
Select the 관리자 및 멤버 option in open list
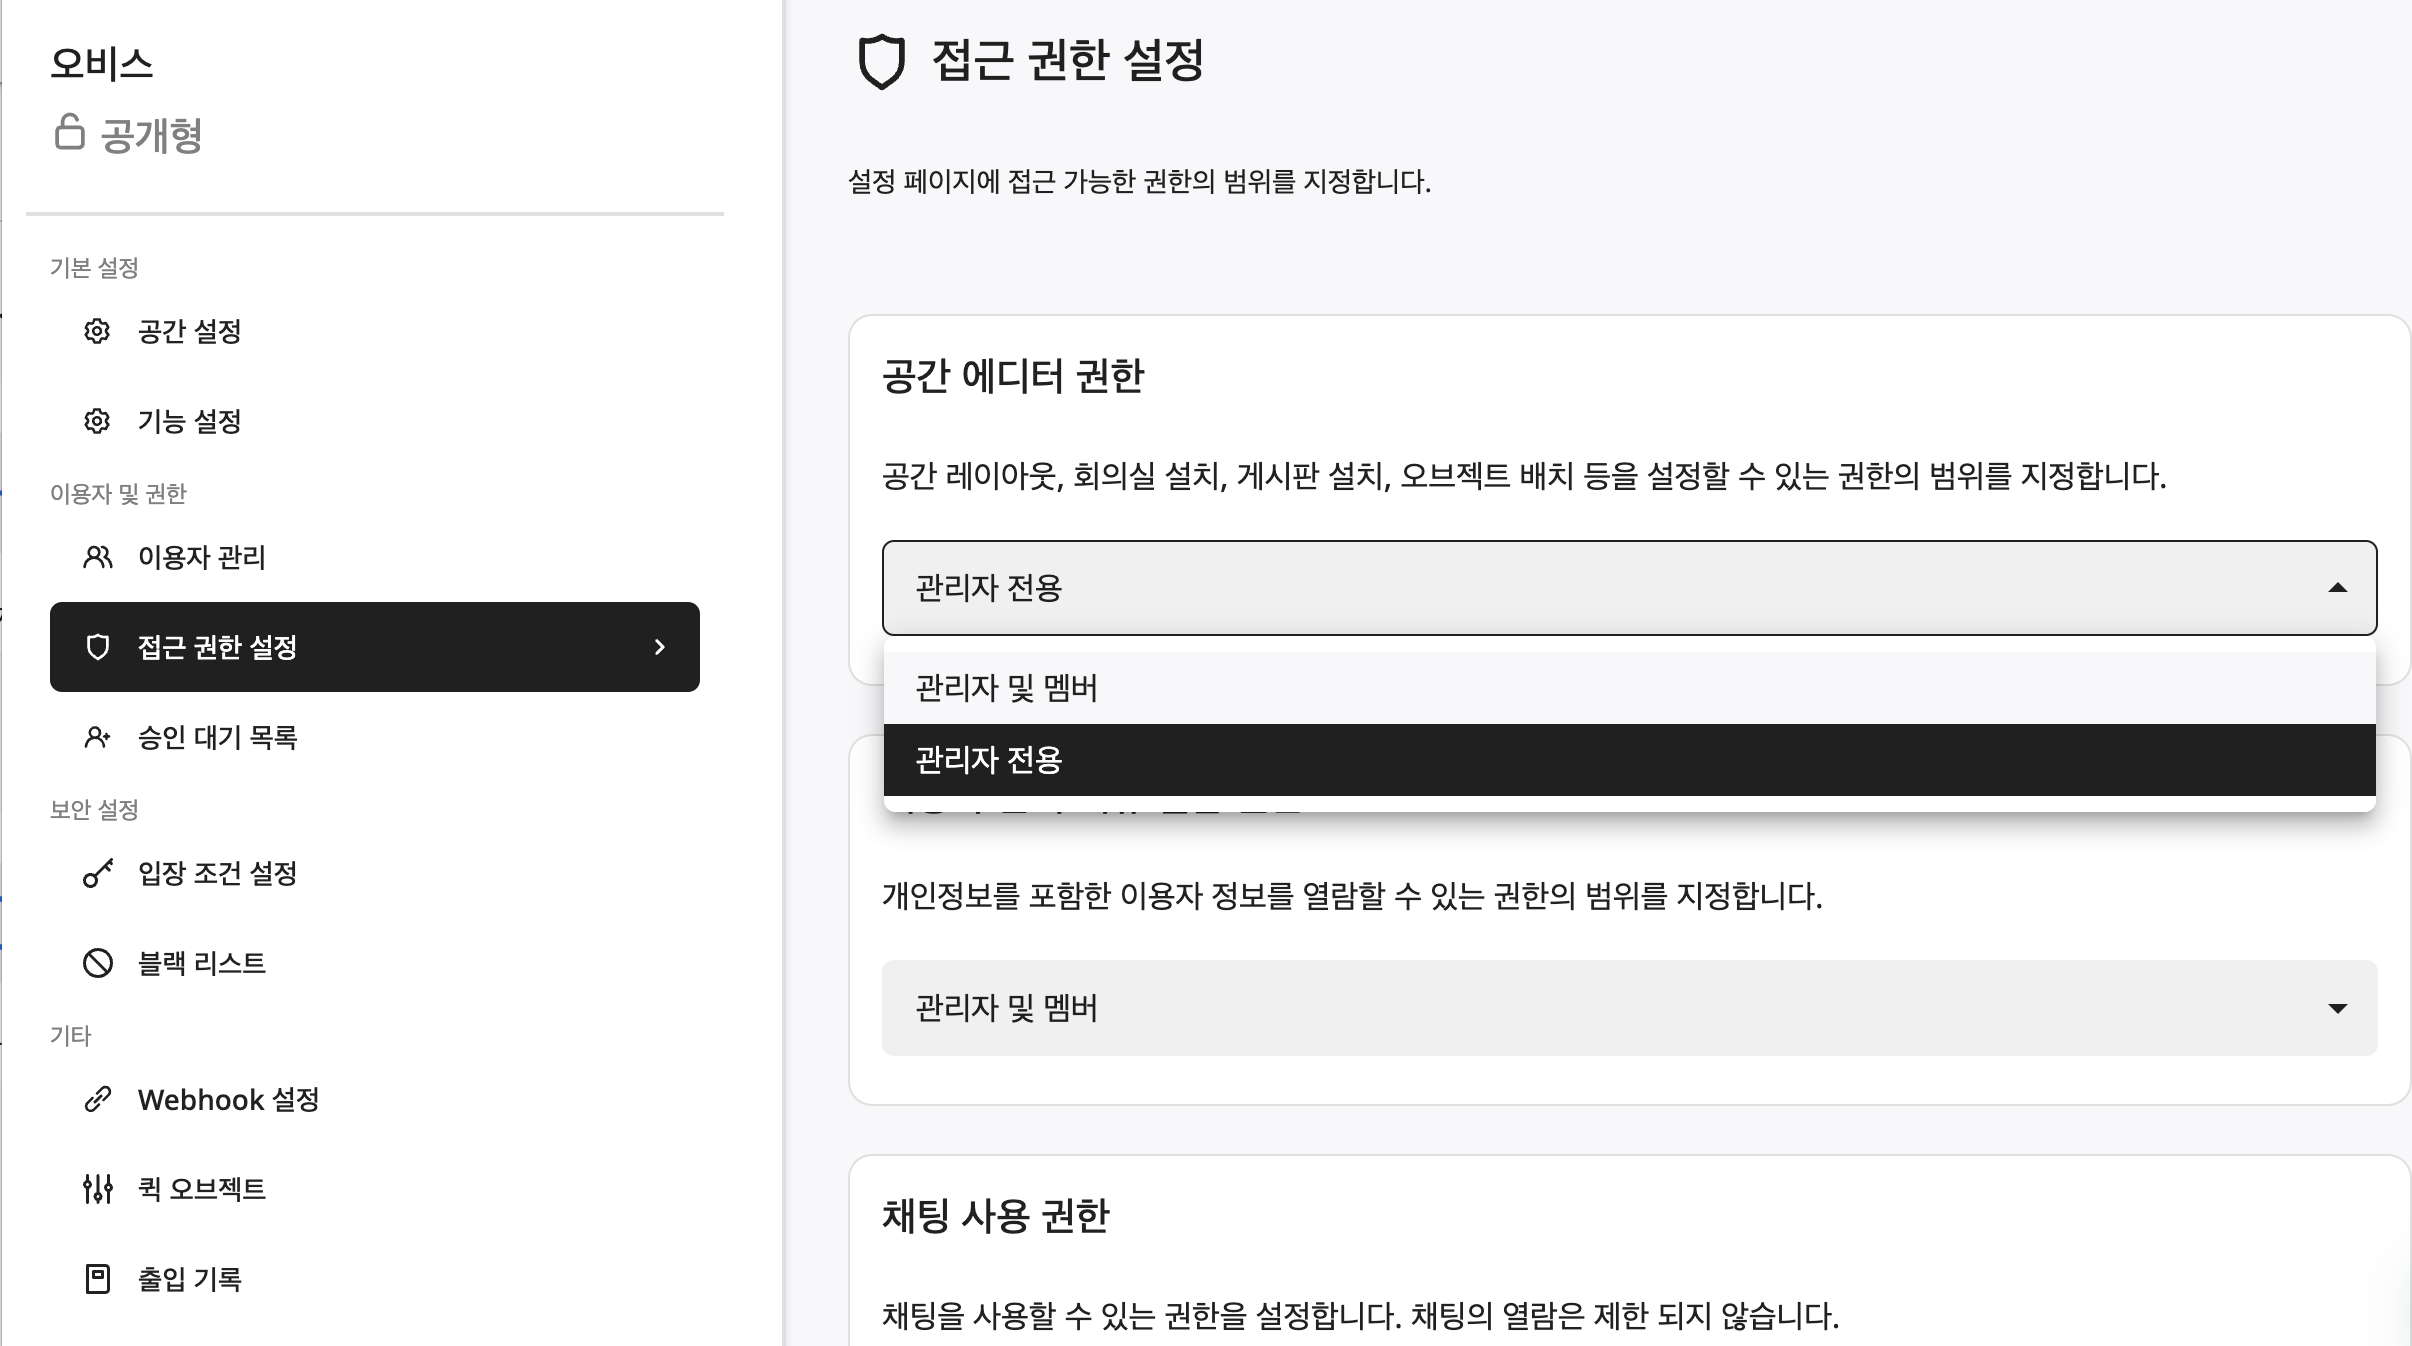click(1629, 688)
